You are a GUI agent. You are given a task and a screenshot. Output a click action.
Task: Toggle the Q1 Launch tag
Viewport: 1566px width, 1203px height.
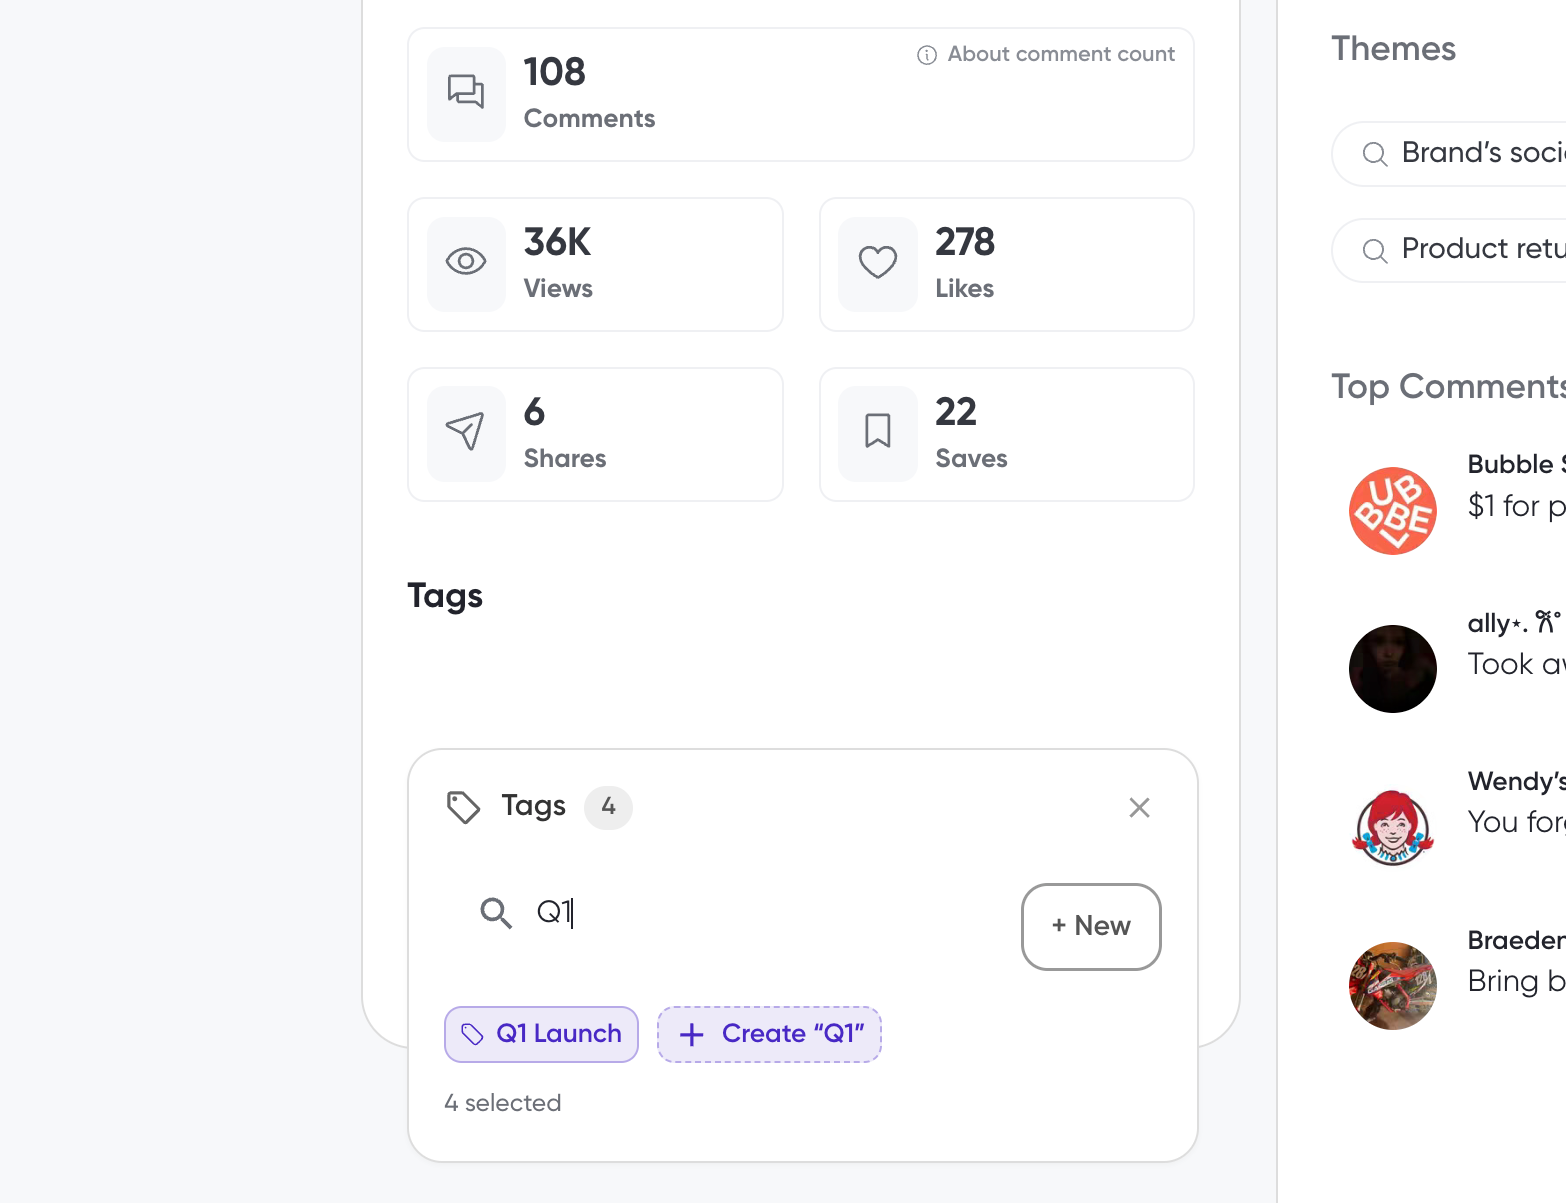541,1034
